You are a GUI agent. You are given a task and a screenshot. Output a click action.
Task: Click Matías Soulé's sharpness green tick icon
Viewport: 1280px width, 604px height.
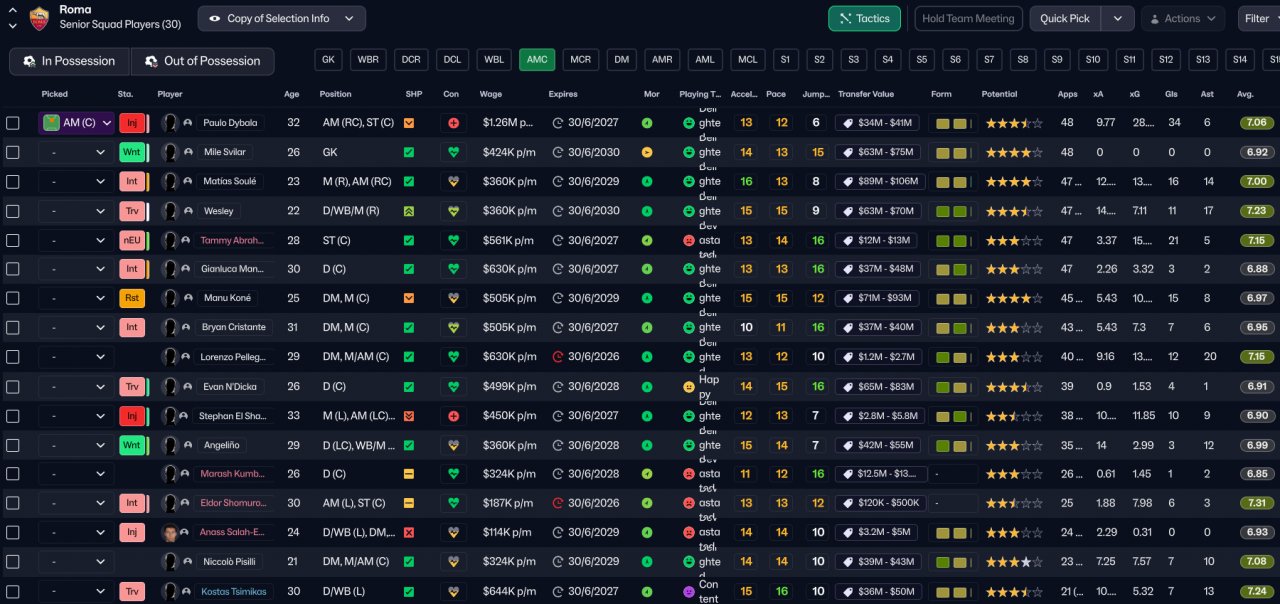tap(408, 182)
